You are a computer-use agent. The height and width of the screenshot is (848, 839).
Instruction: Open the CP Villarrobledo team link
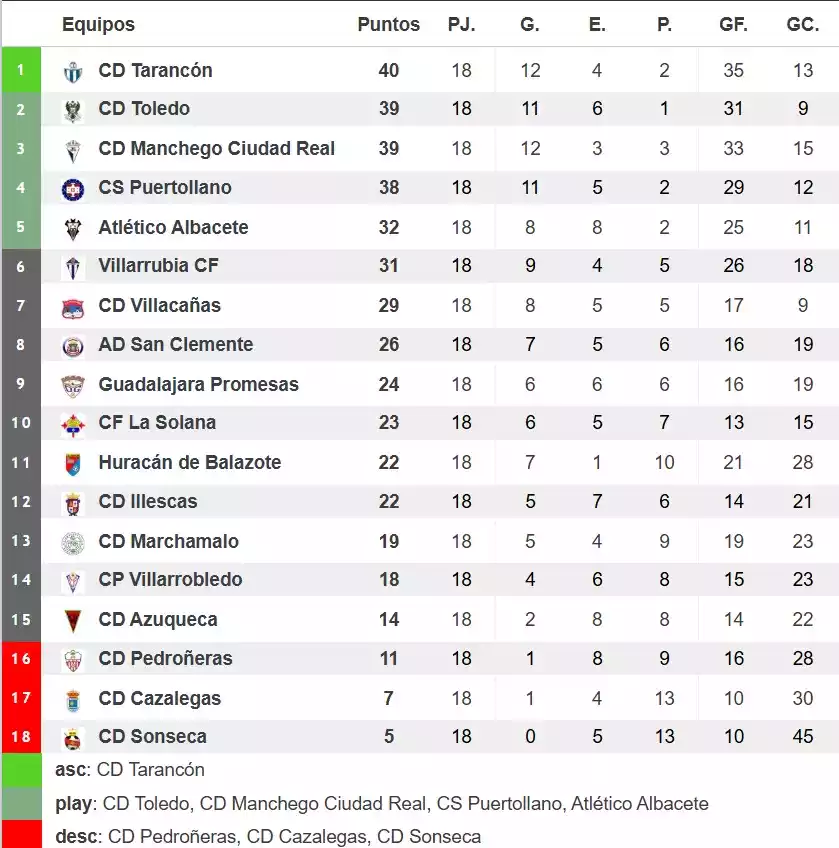click(170, 580)
